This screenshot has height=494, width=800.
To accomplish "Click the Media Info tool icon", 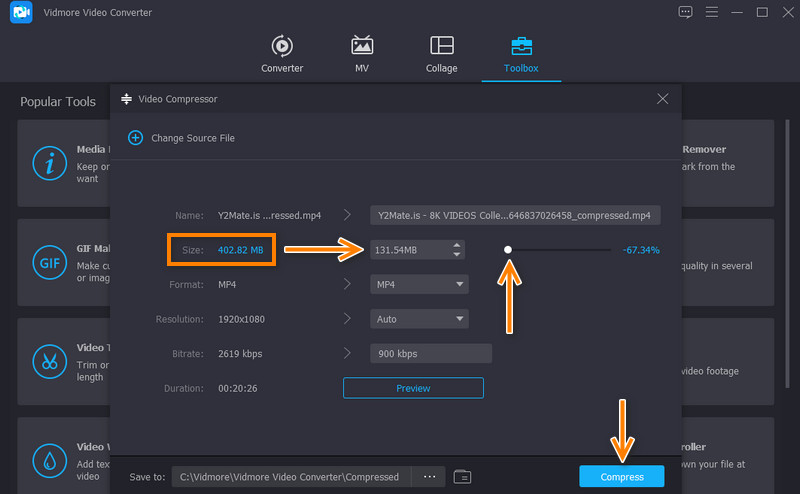I will pos(48,163).
